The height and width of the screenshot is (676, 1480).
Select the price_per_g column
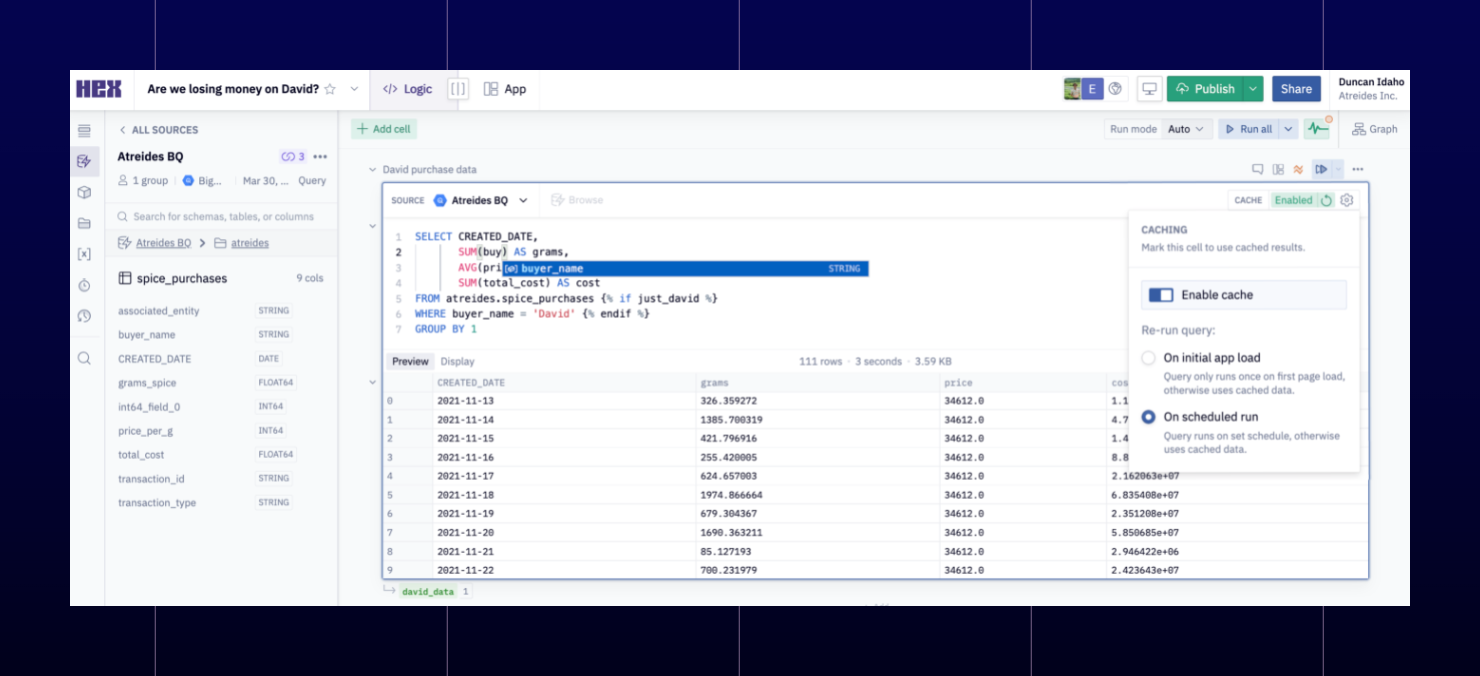click(x=145, y=431)
